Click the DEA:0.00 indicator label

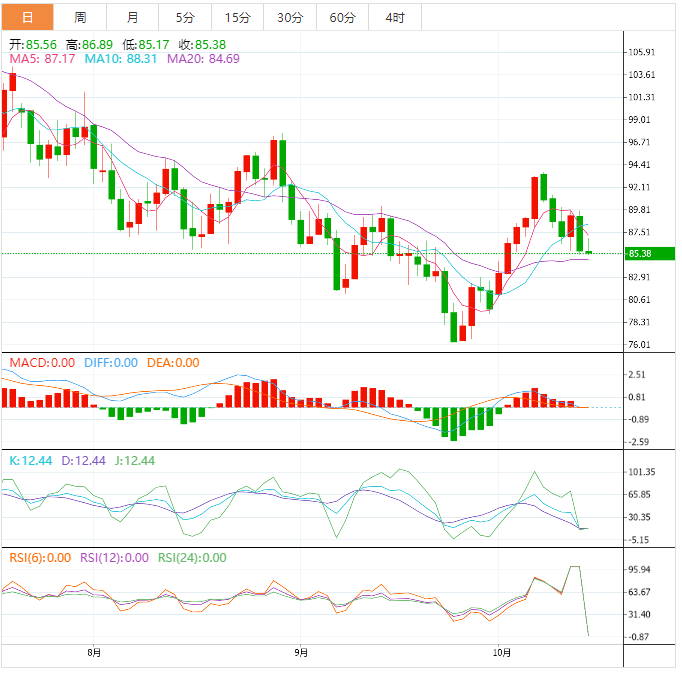click(x=173, y=363)
